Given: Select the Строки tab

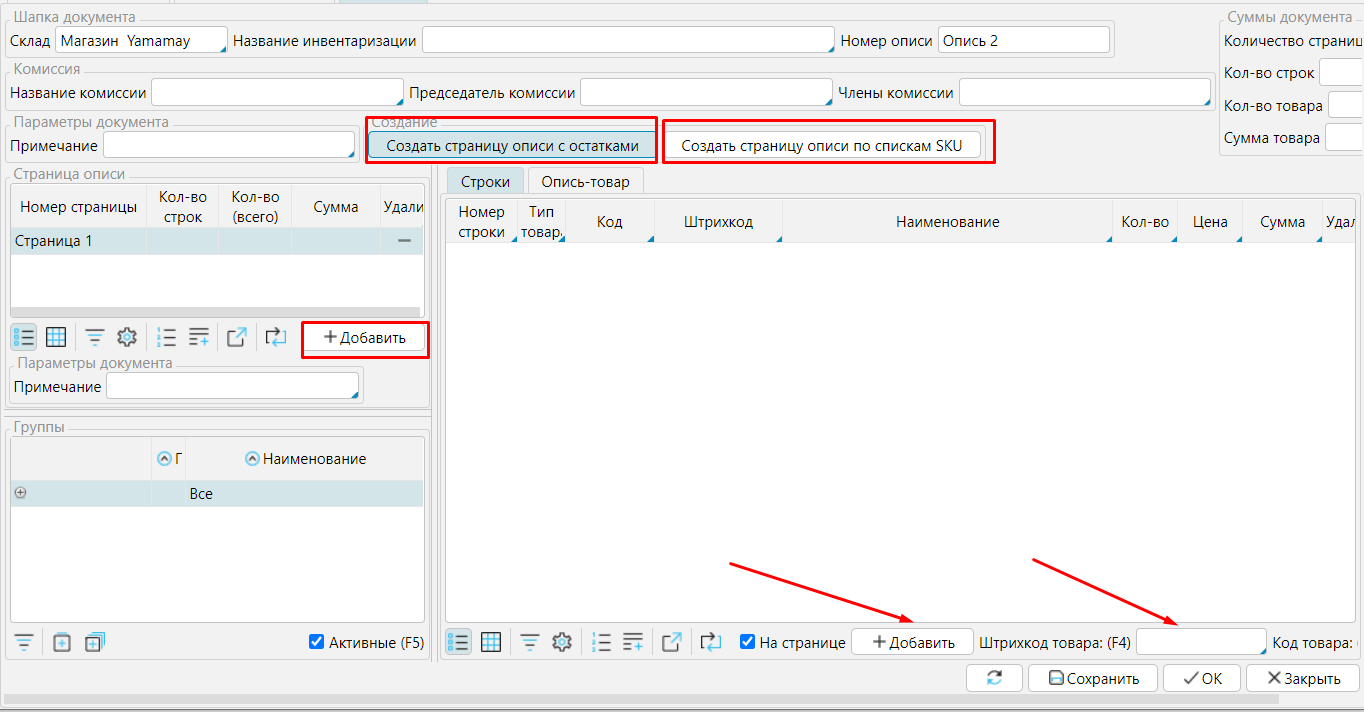Looking at the screenshot, I should [x=484, y=181].
